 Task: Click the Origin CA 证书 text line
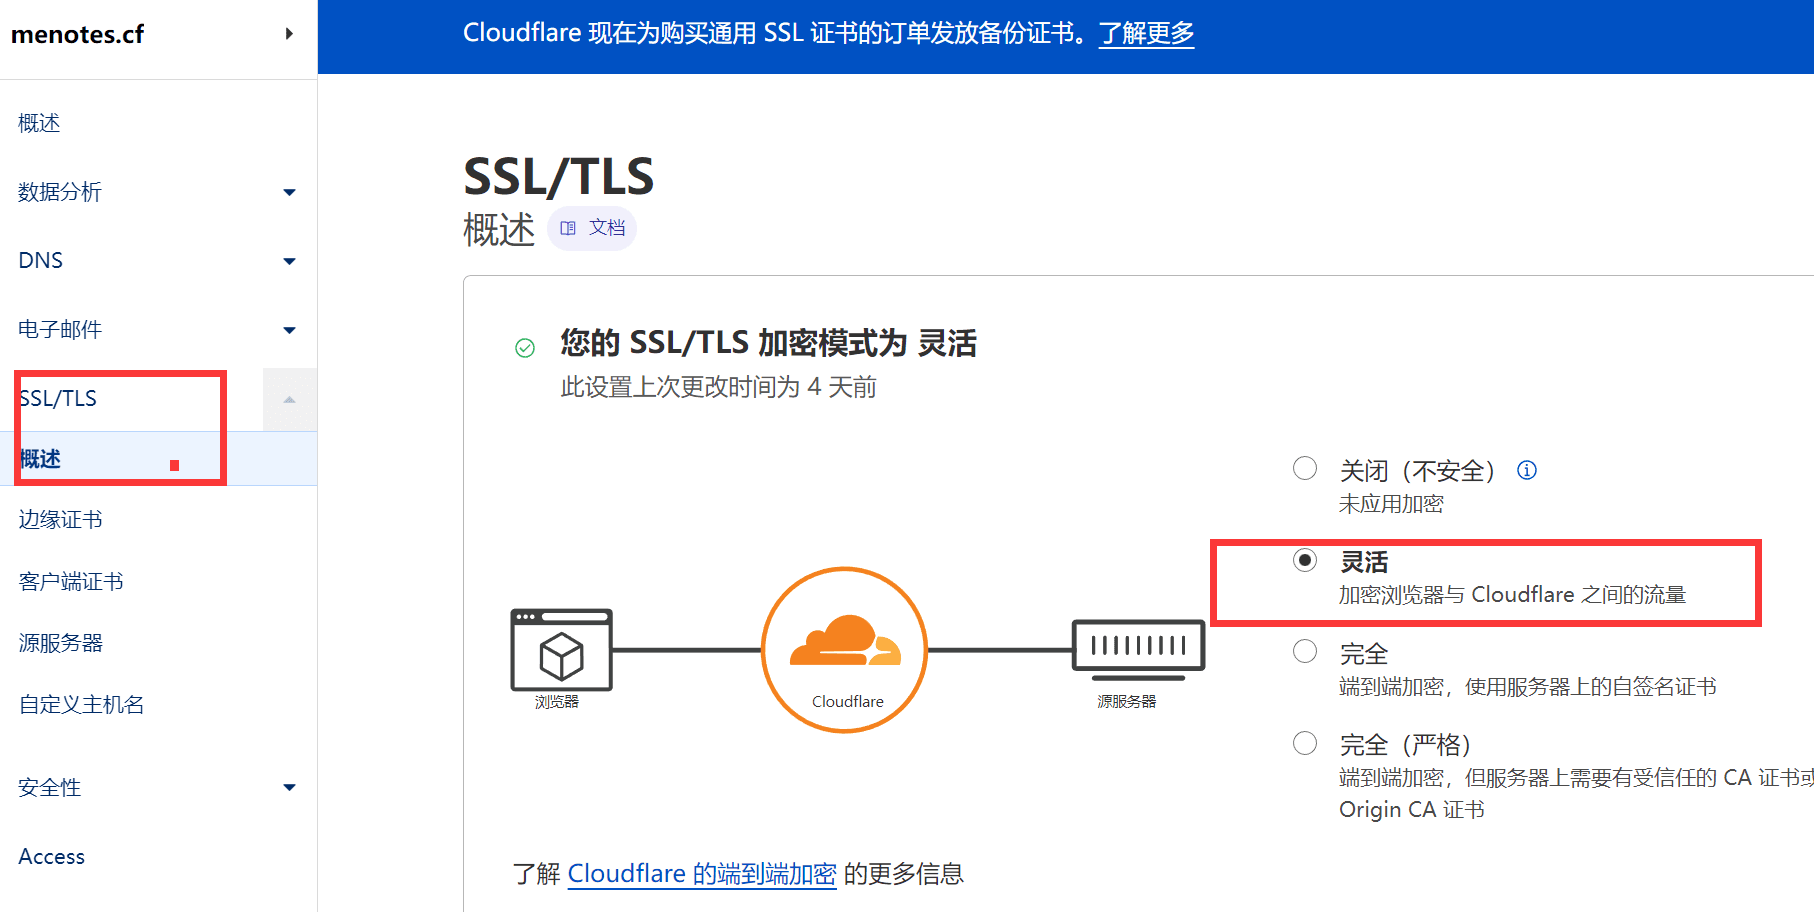click(x=1412, y=809)
